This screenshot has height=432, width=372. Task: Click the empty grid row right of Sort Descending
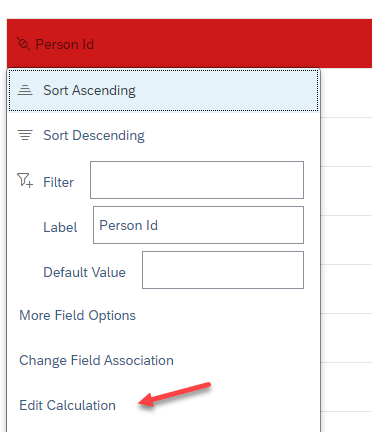click(346, 142)
